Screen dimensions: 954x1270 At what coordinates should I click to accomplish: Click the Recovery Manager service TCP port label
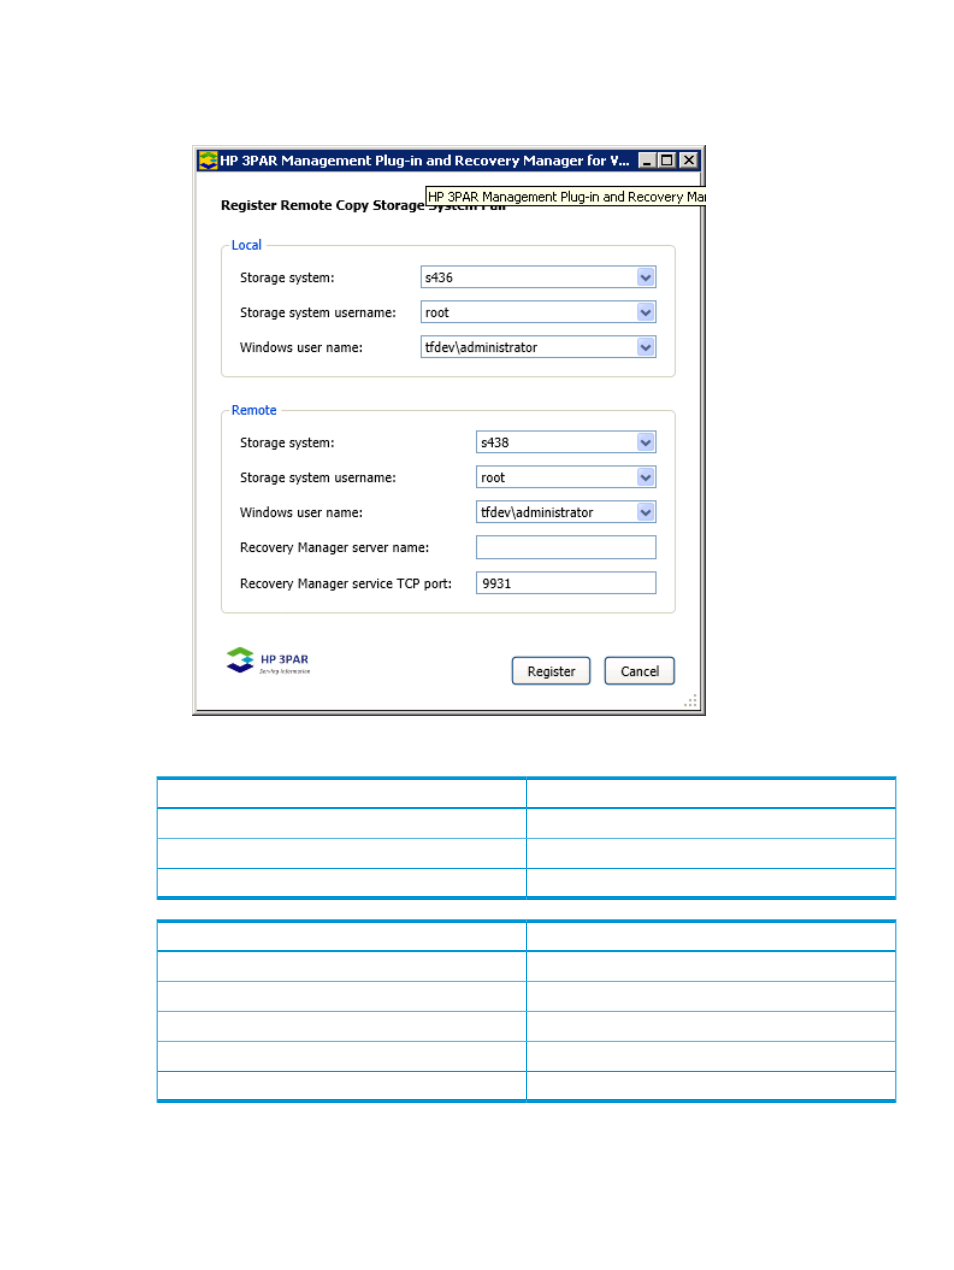pyautogui.click(x=346, y=584)
